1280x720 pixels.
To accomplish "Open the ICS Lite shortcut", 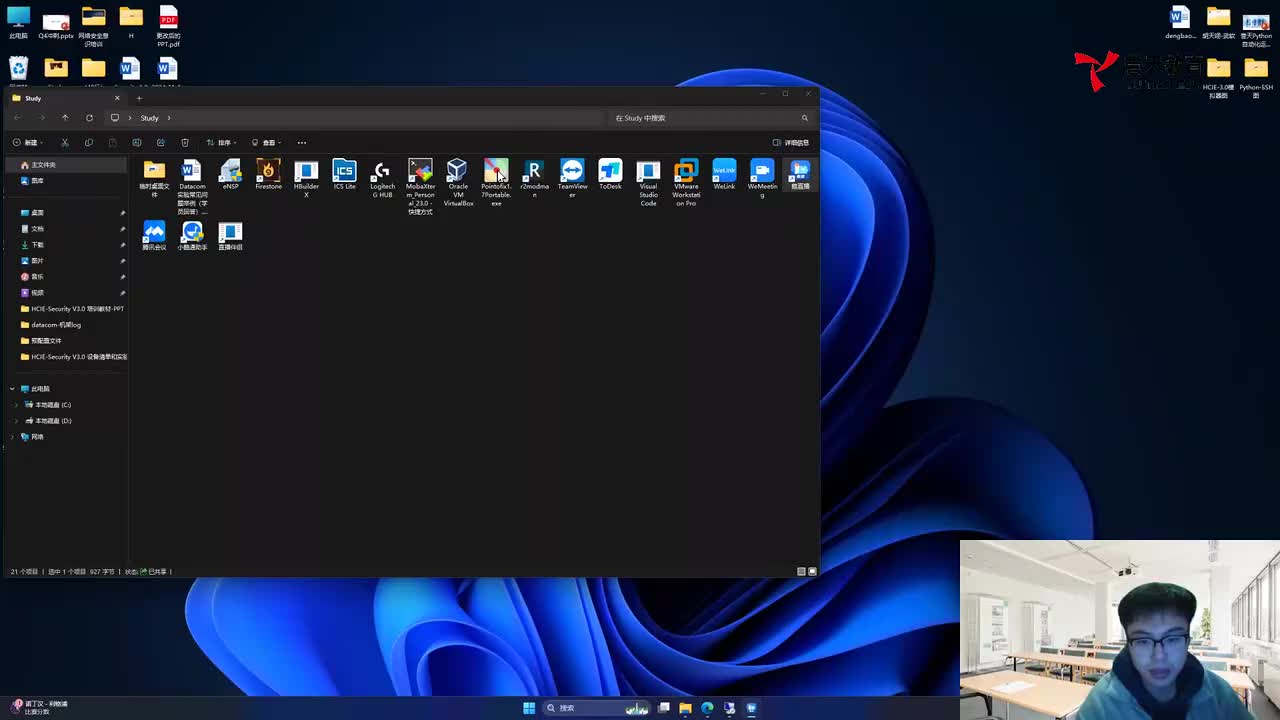I will (344, 175).
